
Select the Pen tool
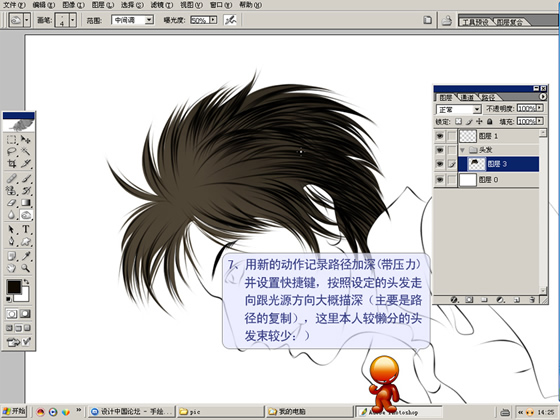click(12, 241)
